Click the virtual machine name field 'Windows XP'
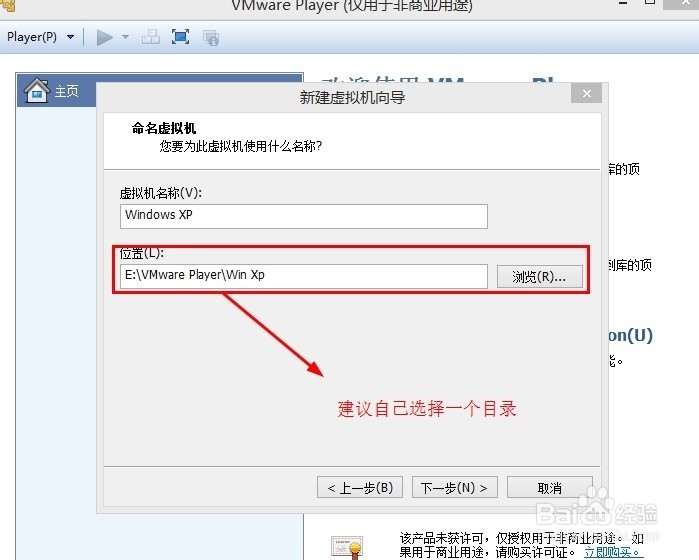The width and height of the screenshot is (699, 560). click(304, 216)
